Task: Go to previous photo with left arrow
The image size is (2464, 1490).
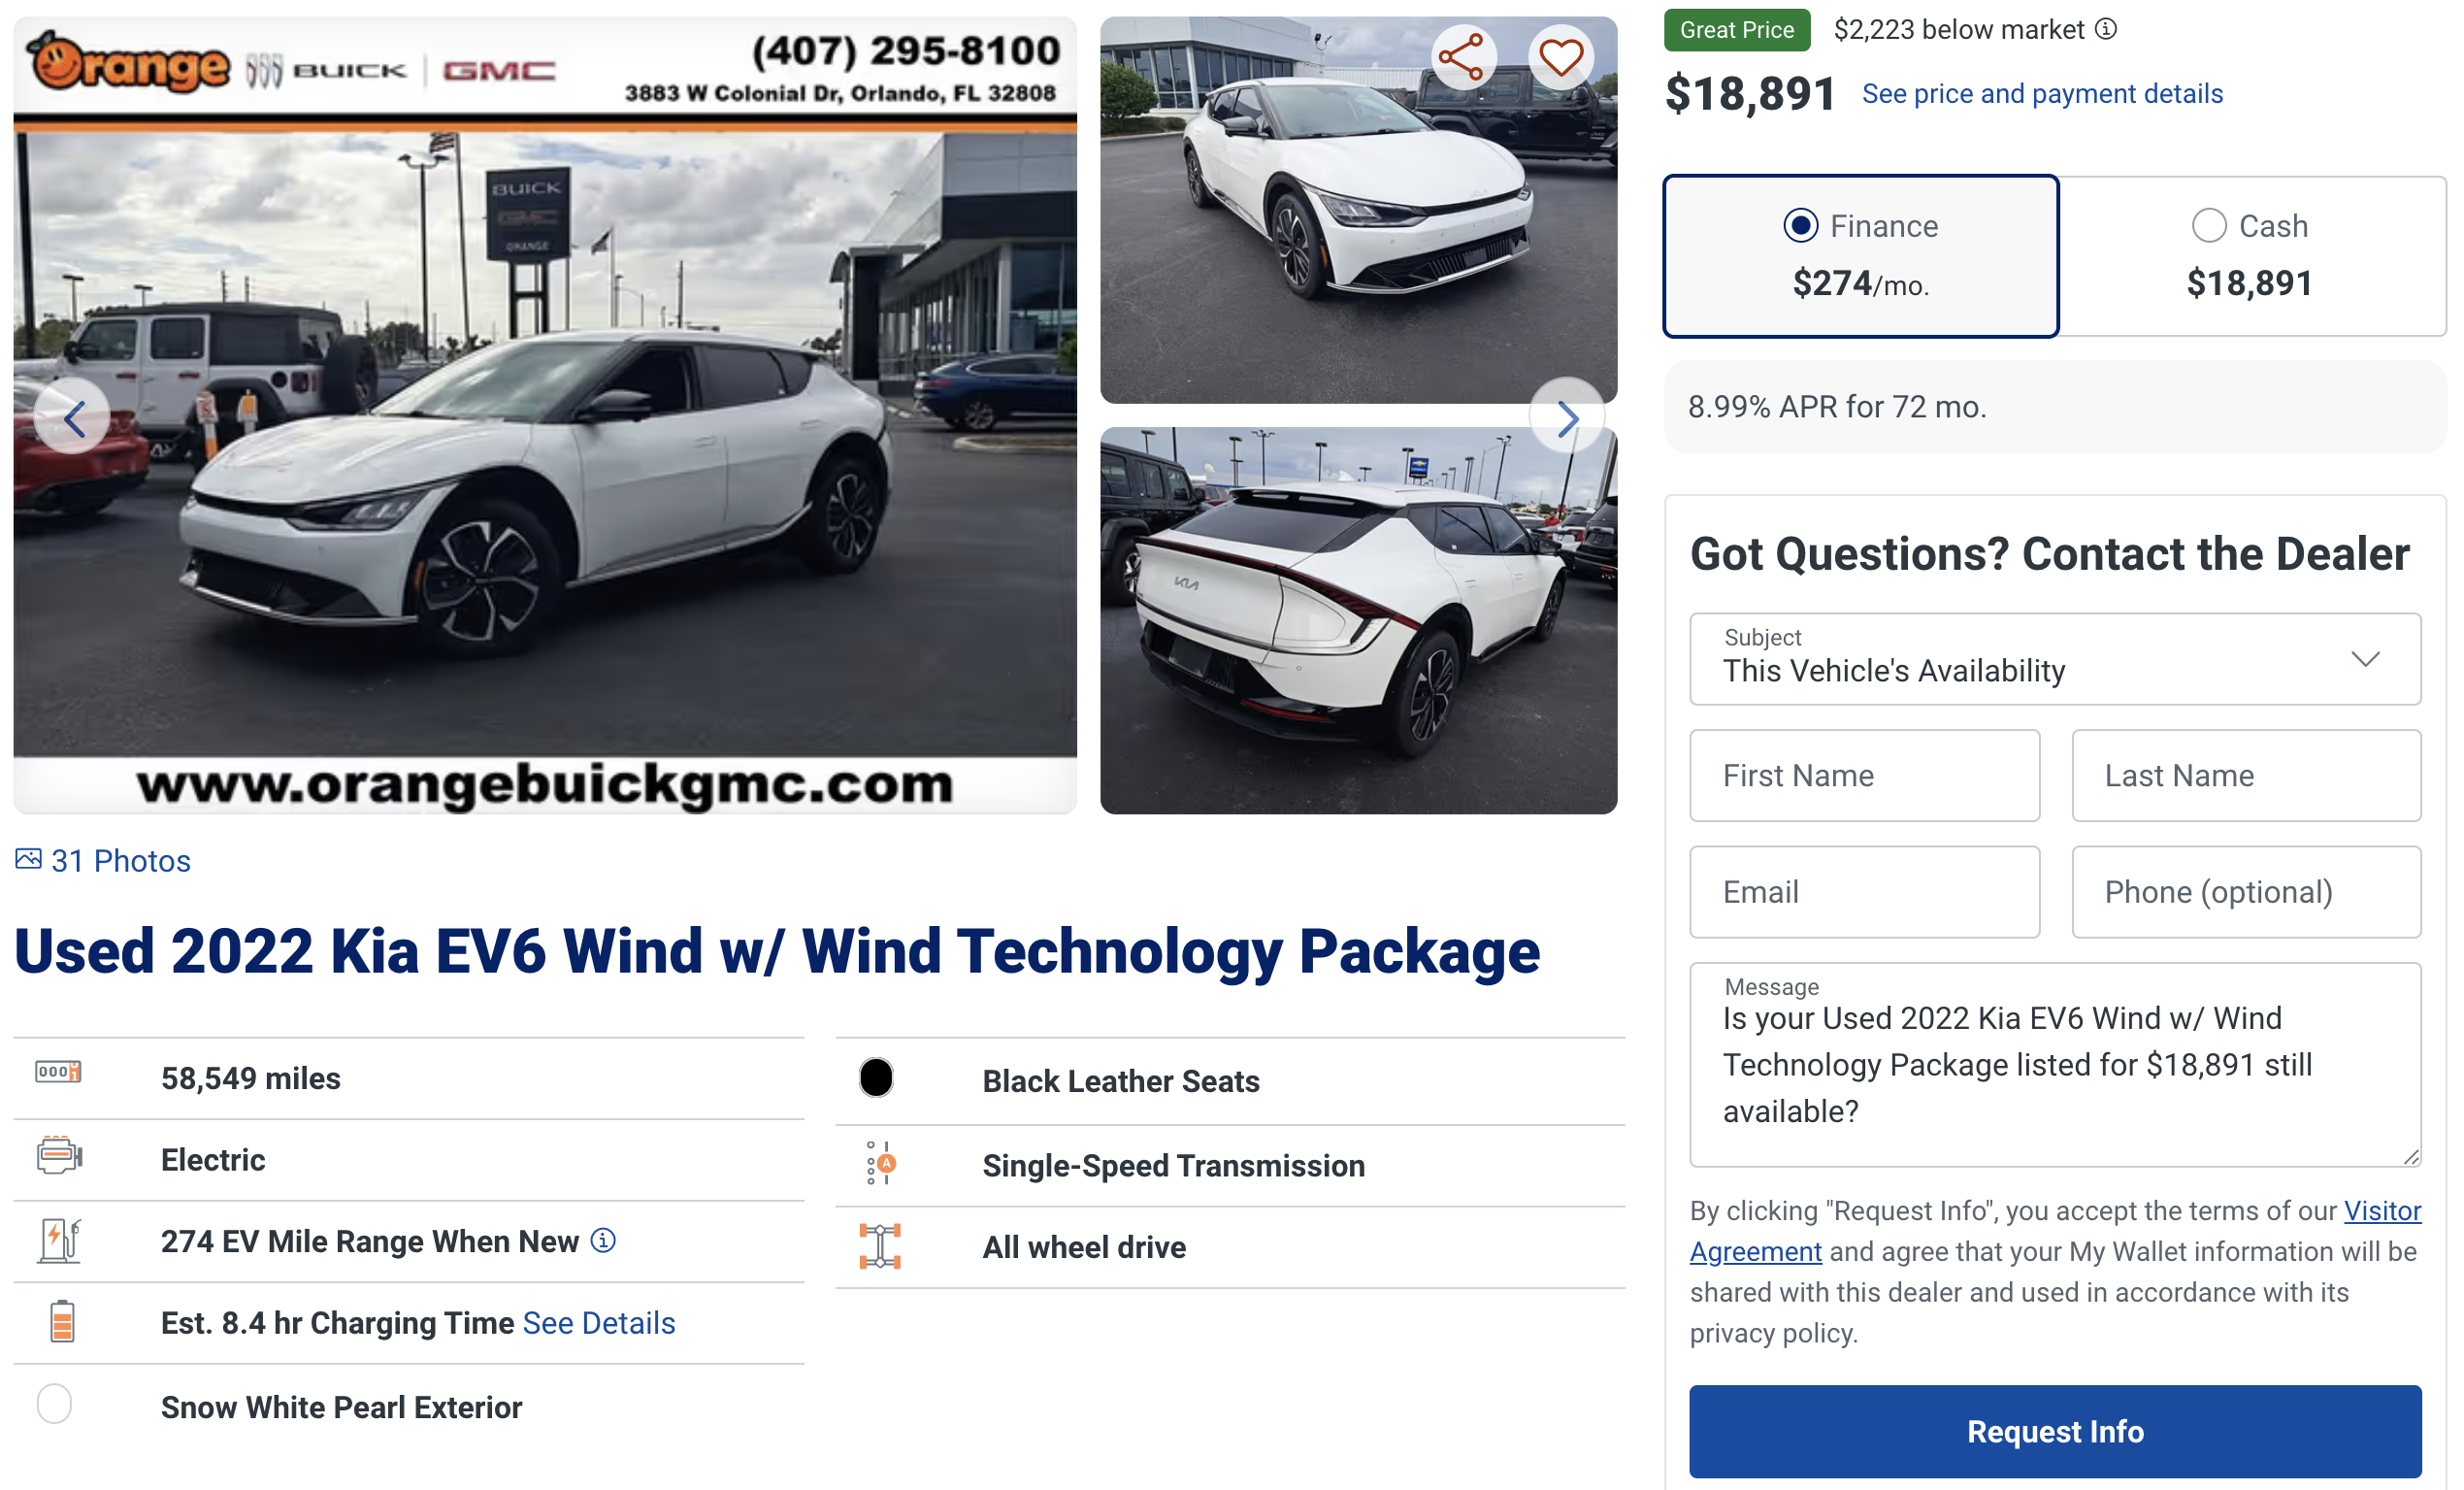Action: point(73,418)
